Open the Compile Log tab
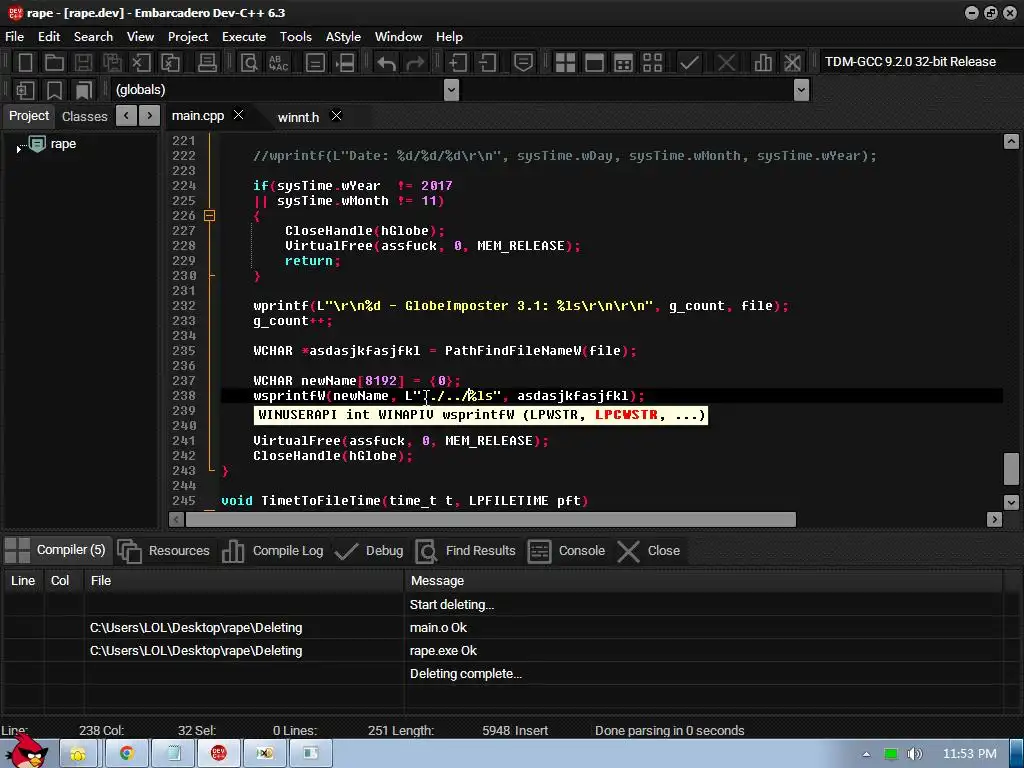Viewport: 1024px width, 768px height. [273, 551]
